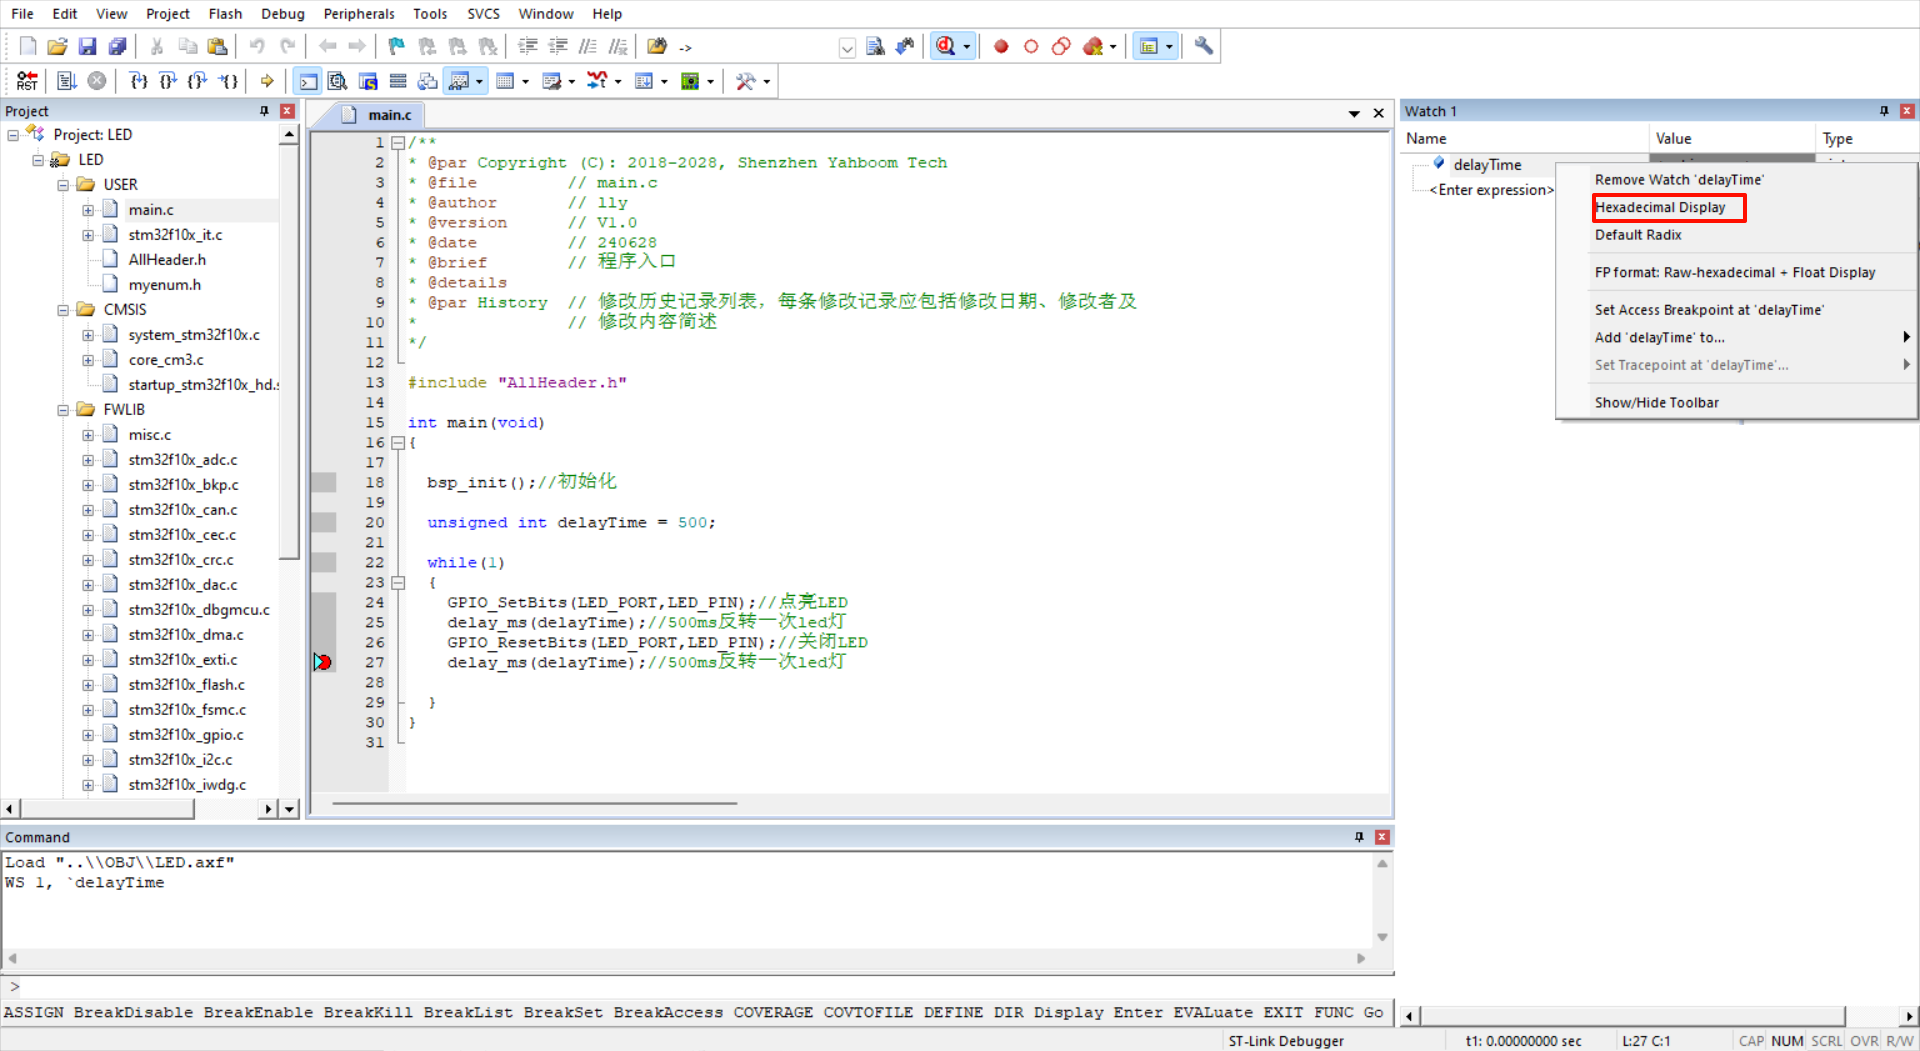The width and height of the screenshot is (1920, 1051).
Task: Click the Command window scroll up arrow
Action: [x=1382, y=864]
